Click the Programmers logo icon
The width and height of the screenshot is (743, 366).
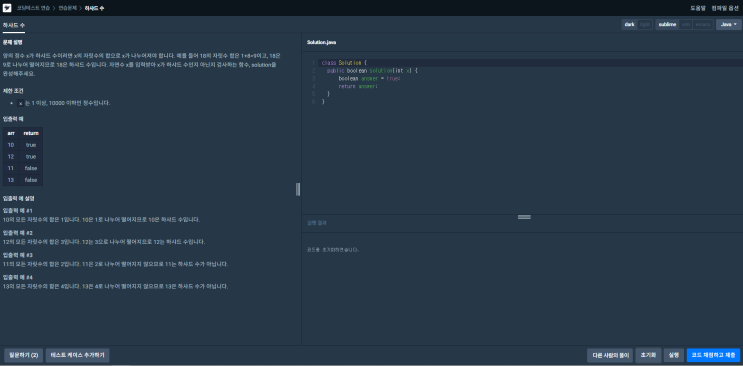pyautogui.click(x=7, y=8)
